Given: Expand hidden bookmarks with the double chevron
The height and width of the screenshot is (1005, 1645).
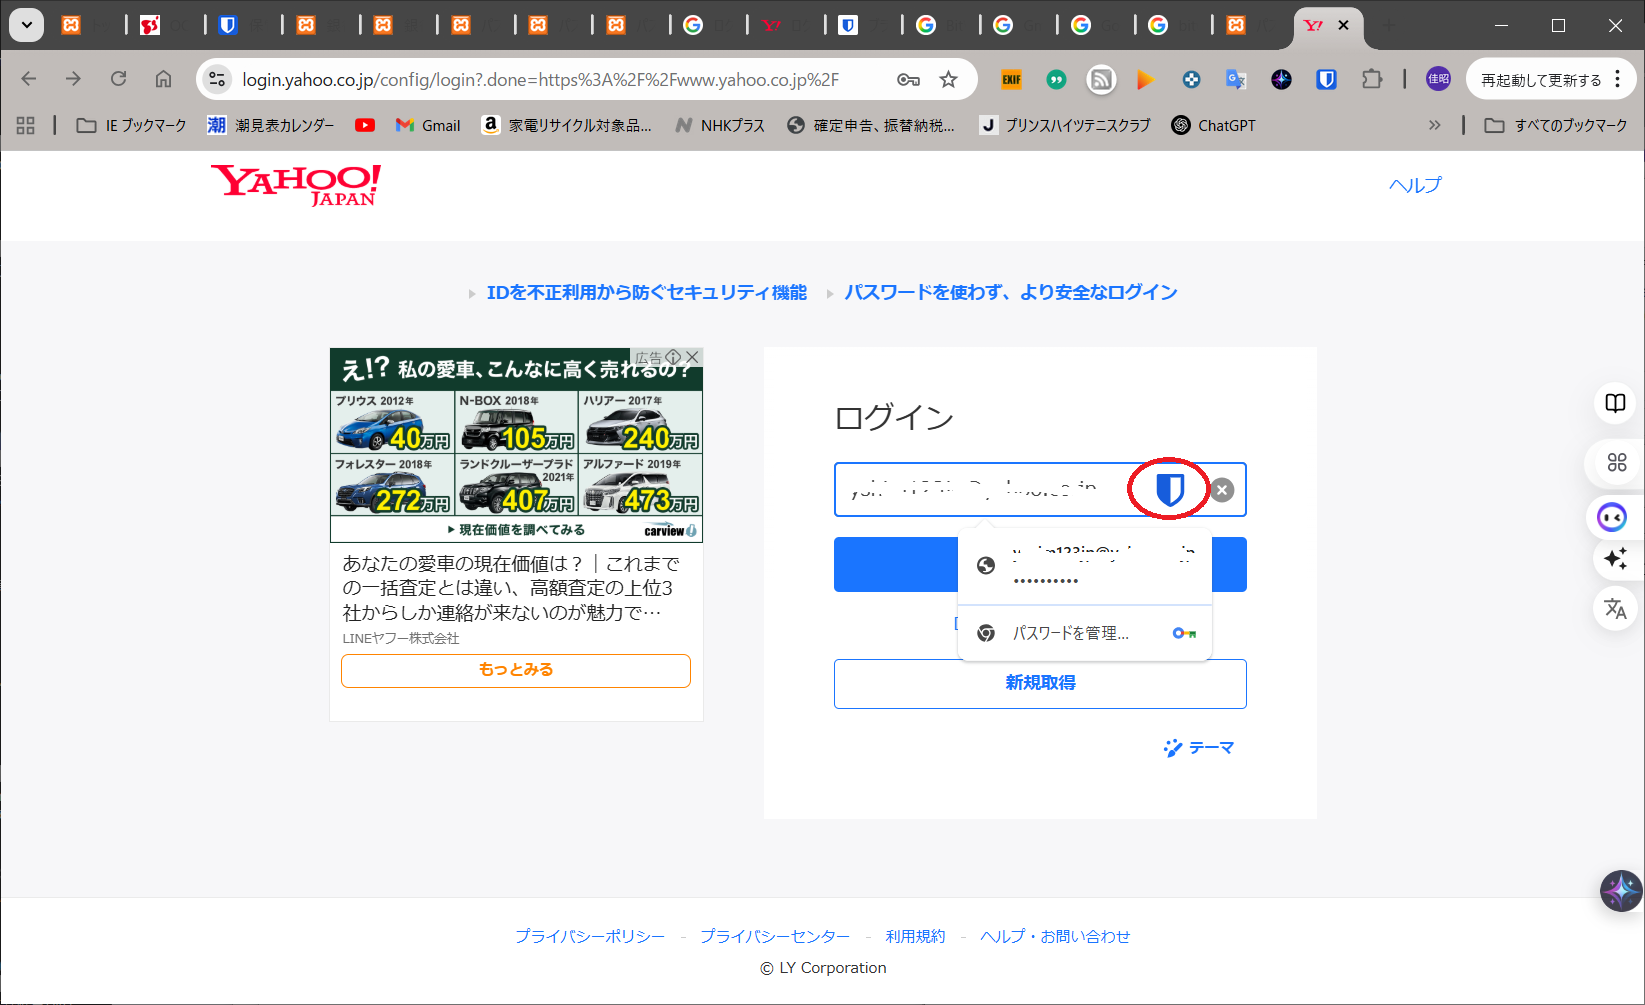Looking at the screenshot, I should pyautogui.click(x=1434, y=125).
